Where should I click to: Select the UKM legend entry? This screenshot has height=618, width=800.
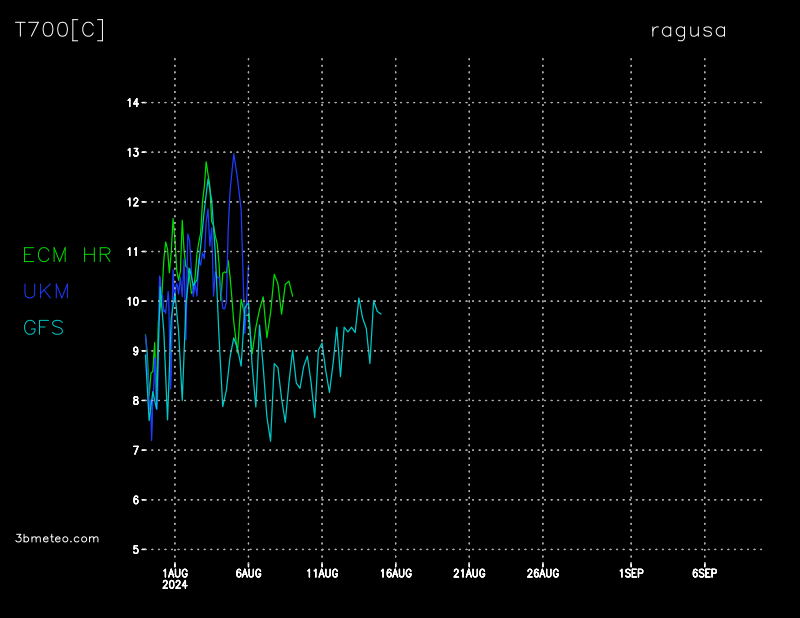(46, 291)
